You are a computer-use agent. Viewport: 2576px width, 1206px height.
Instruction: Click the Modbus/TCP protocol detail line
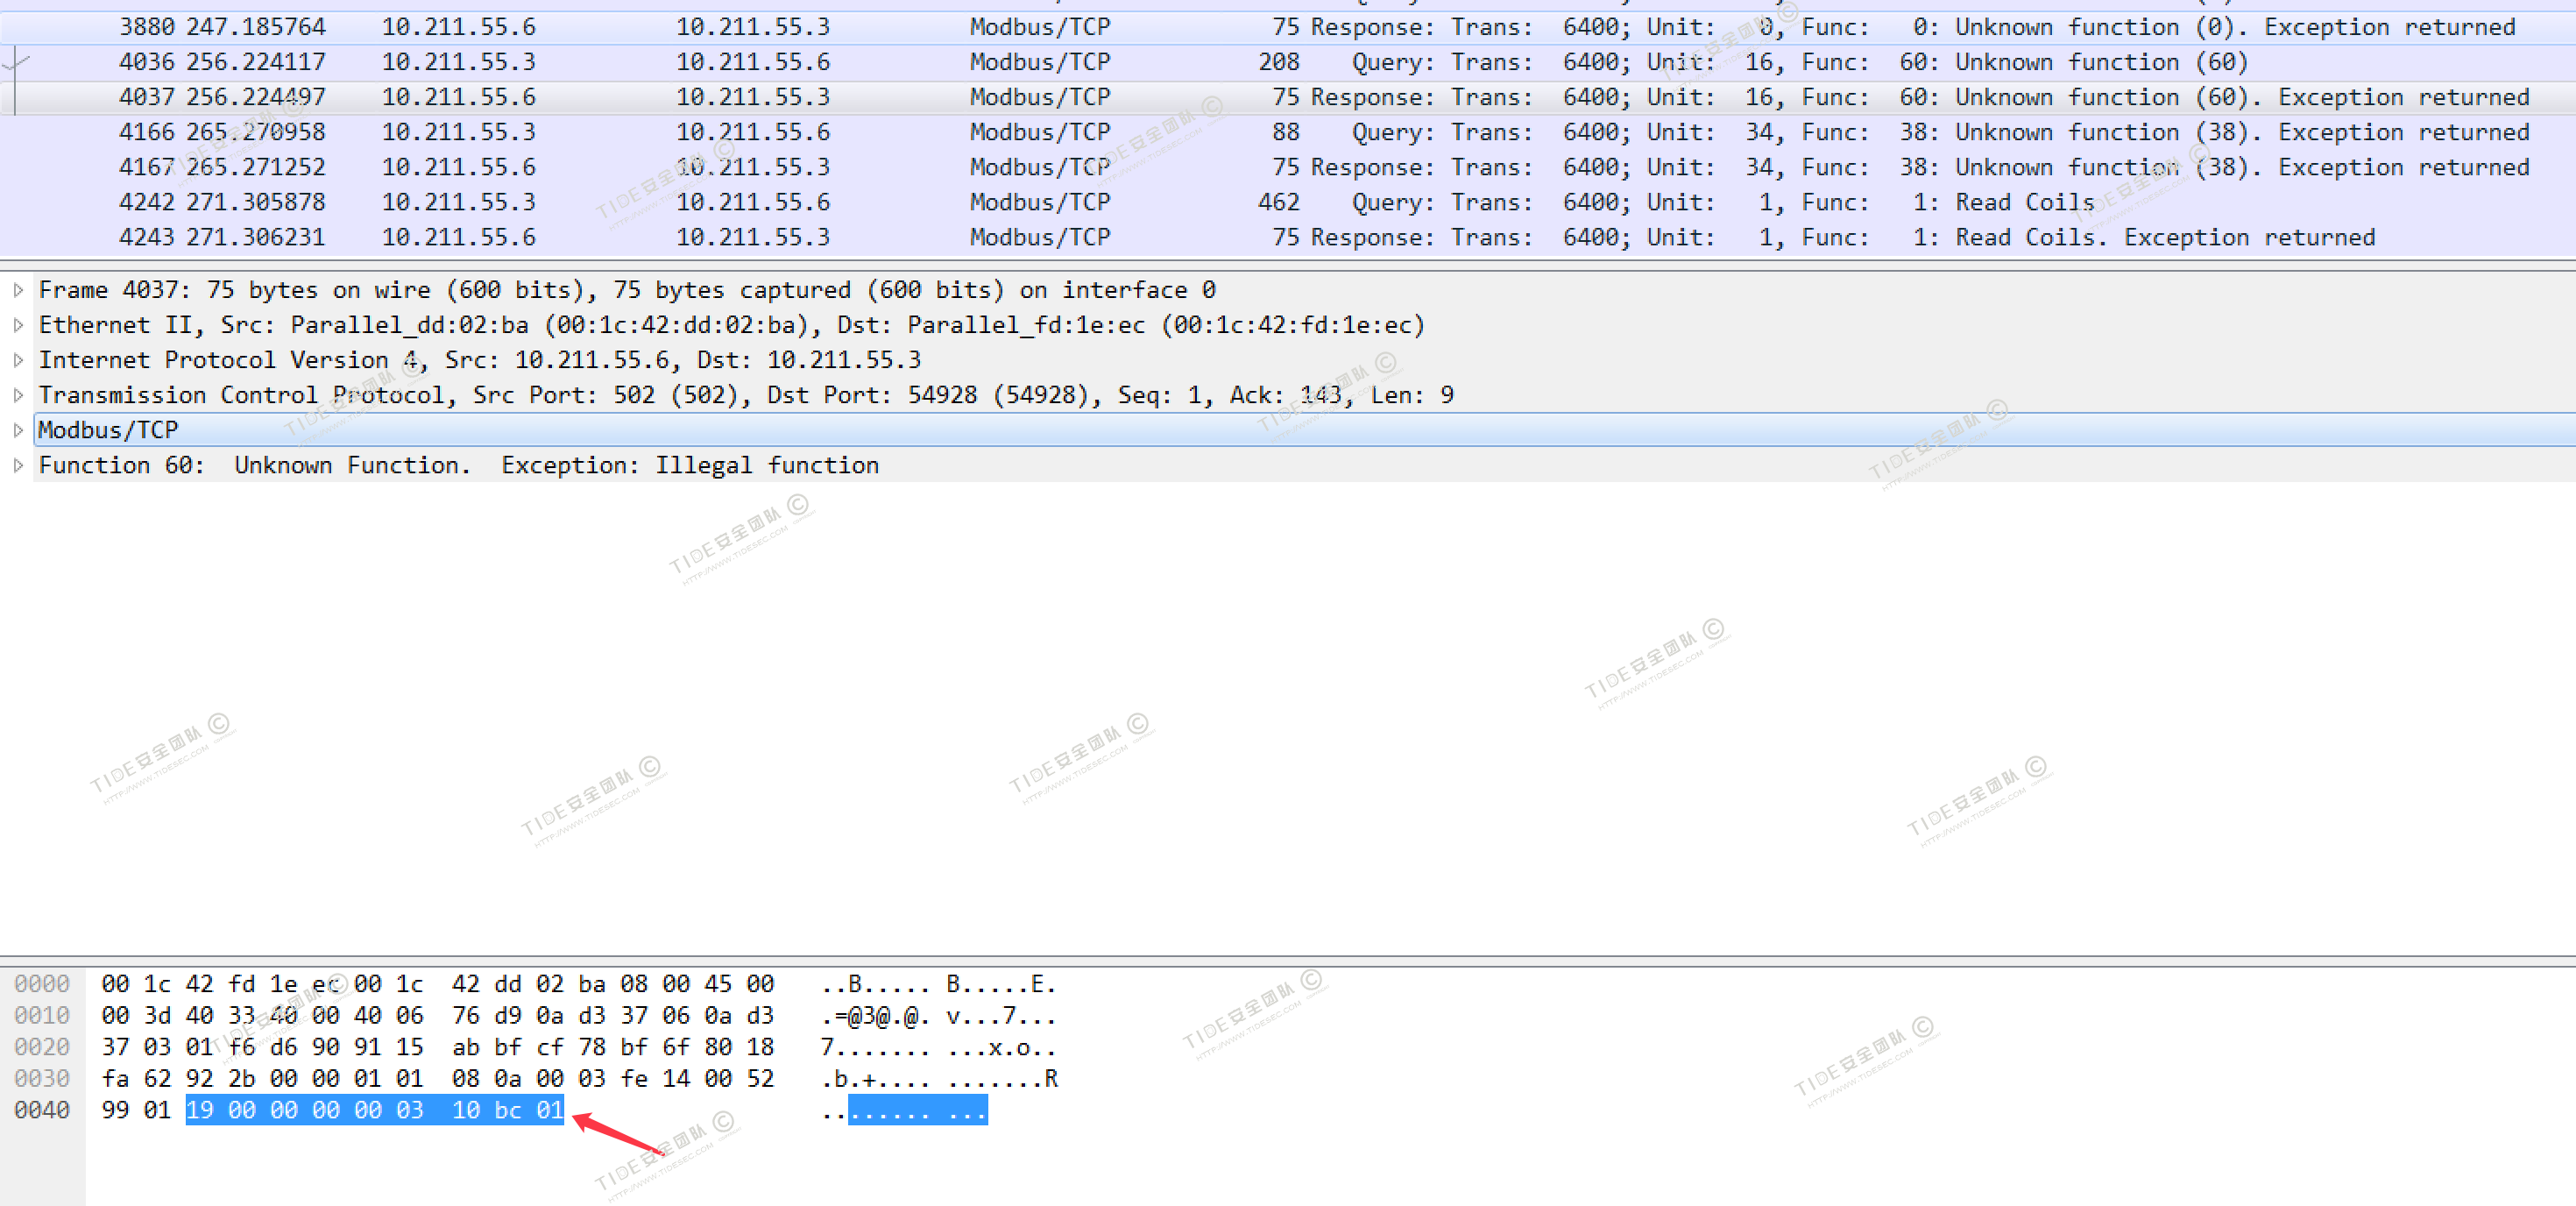pyautogui.click(x=108, y=430)
